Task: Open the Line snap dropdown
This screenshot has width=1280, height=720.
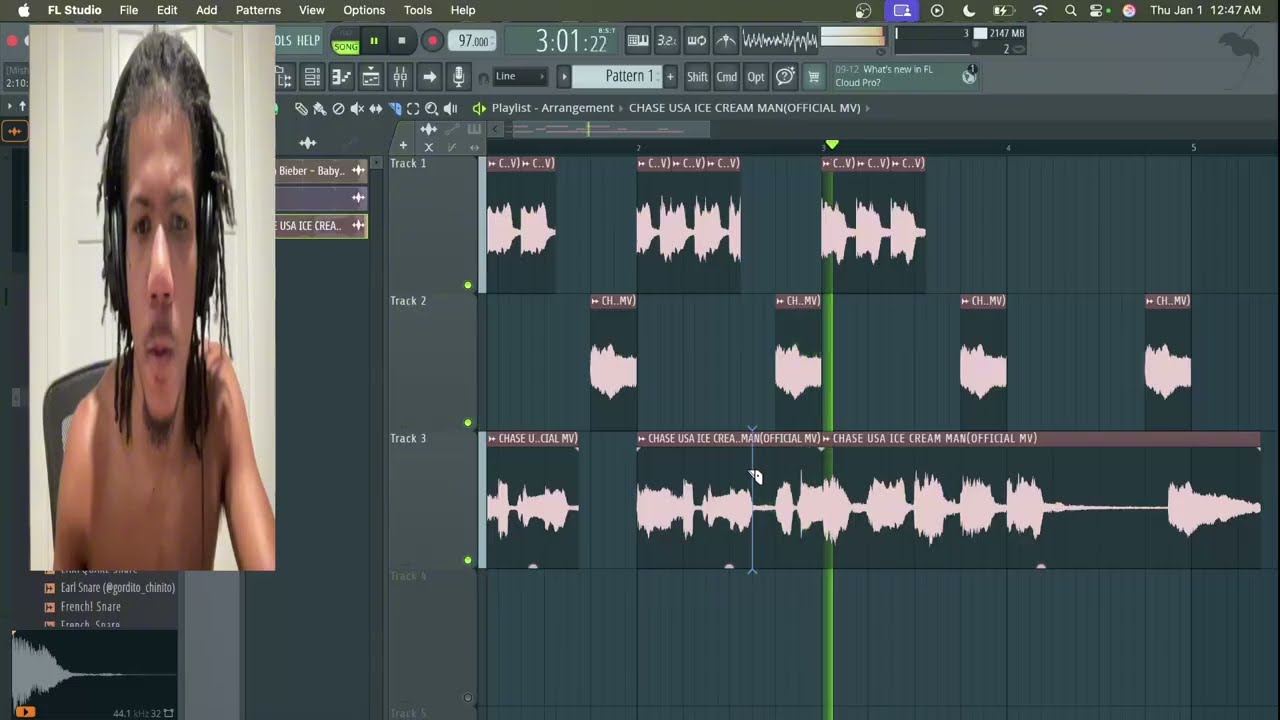Action: tap(520, 77)
